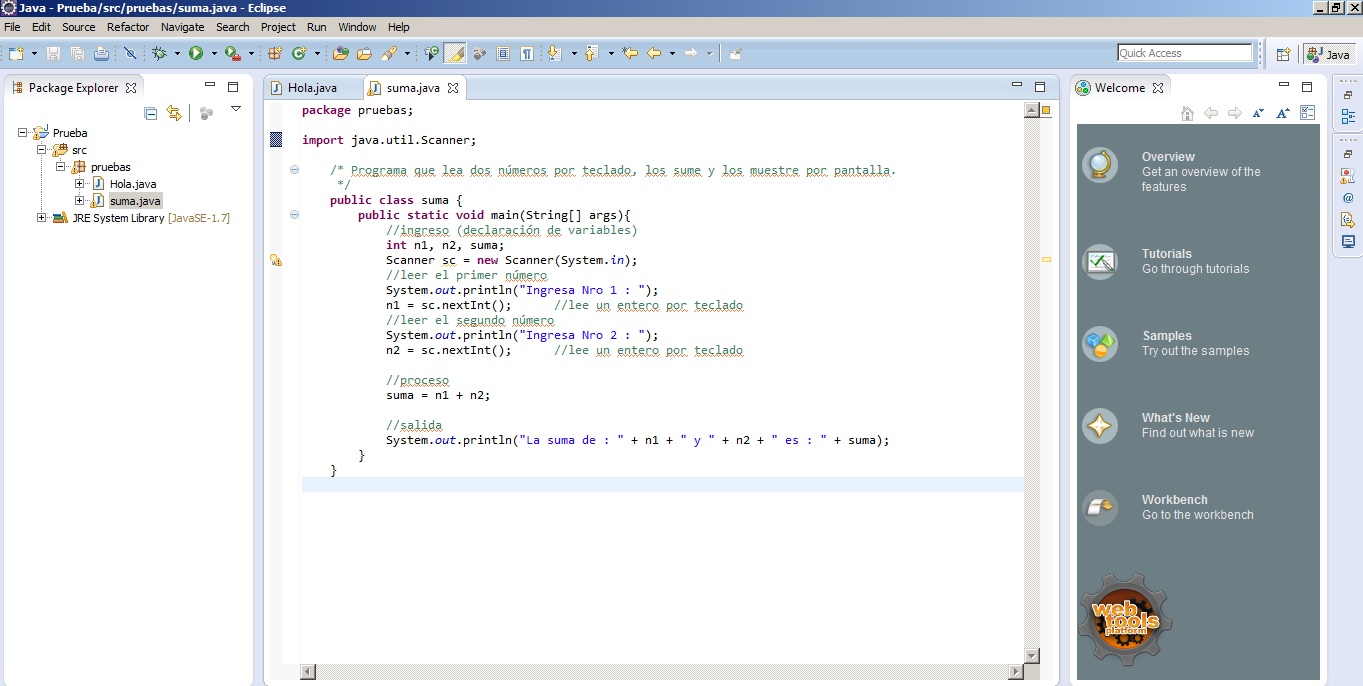Screen dimensions: 1363x686
Task: Save the current file
Action: (x=52, y=53)
